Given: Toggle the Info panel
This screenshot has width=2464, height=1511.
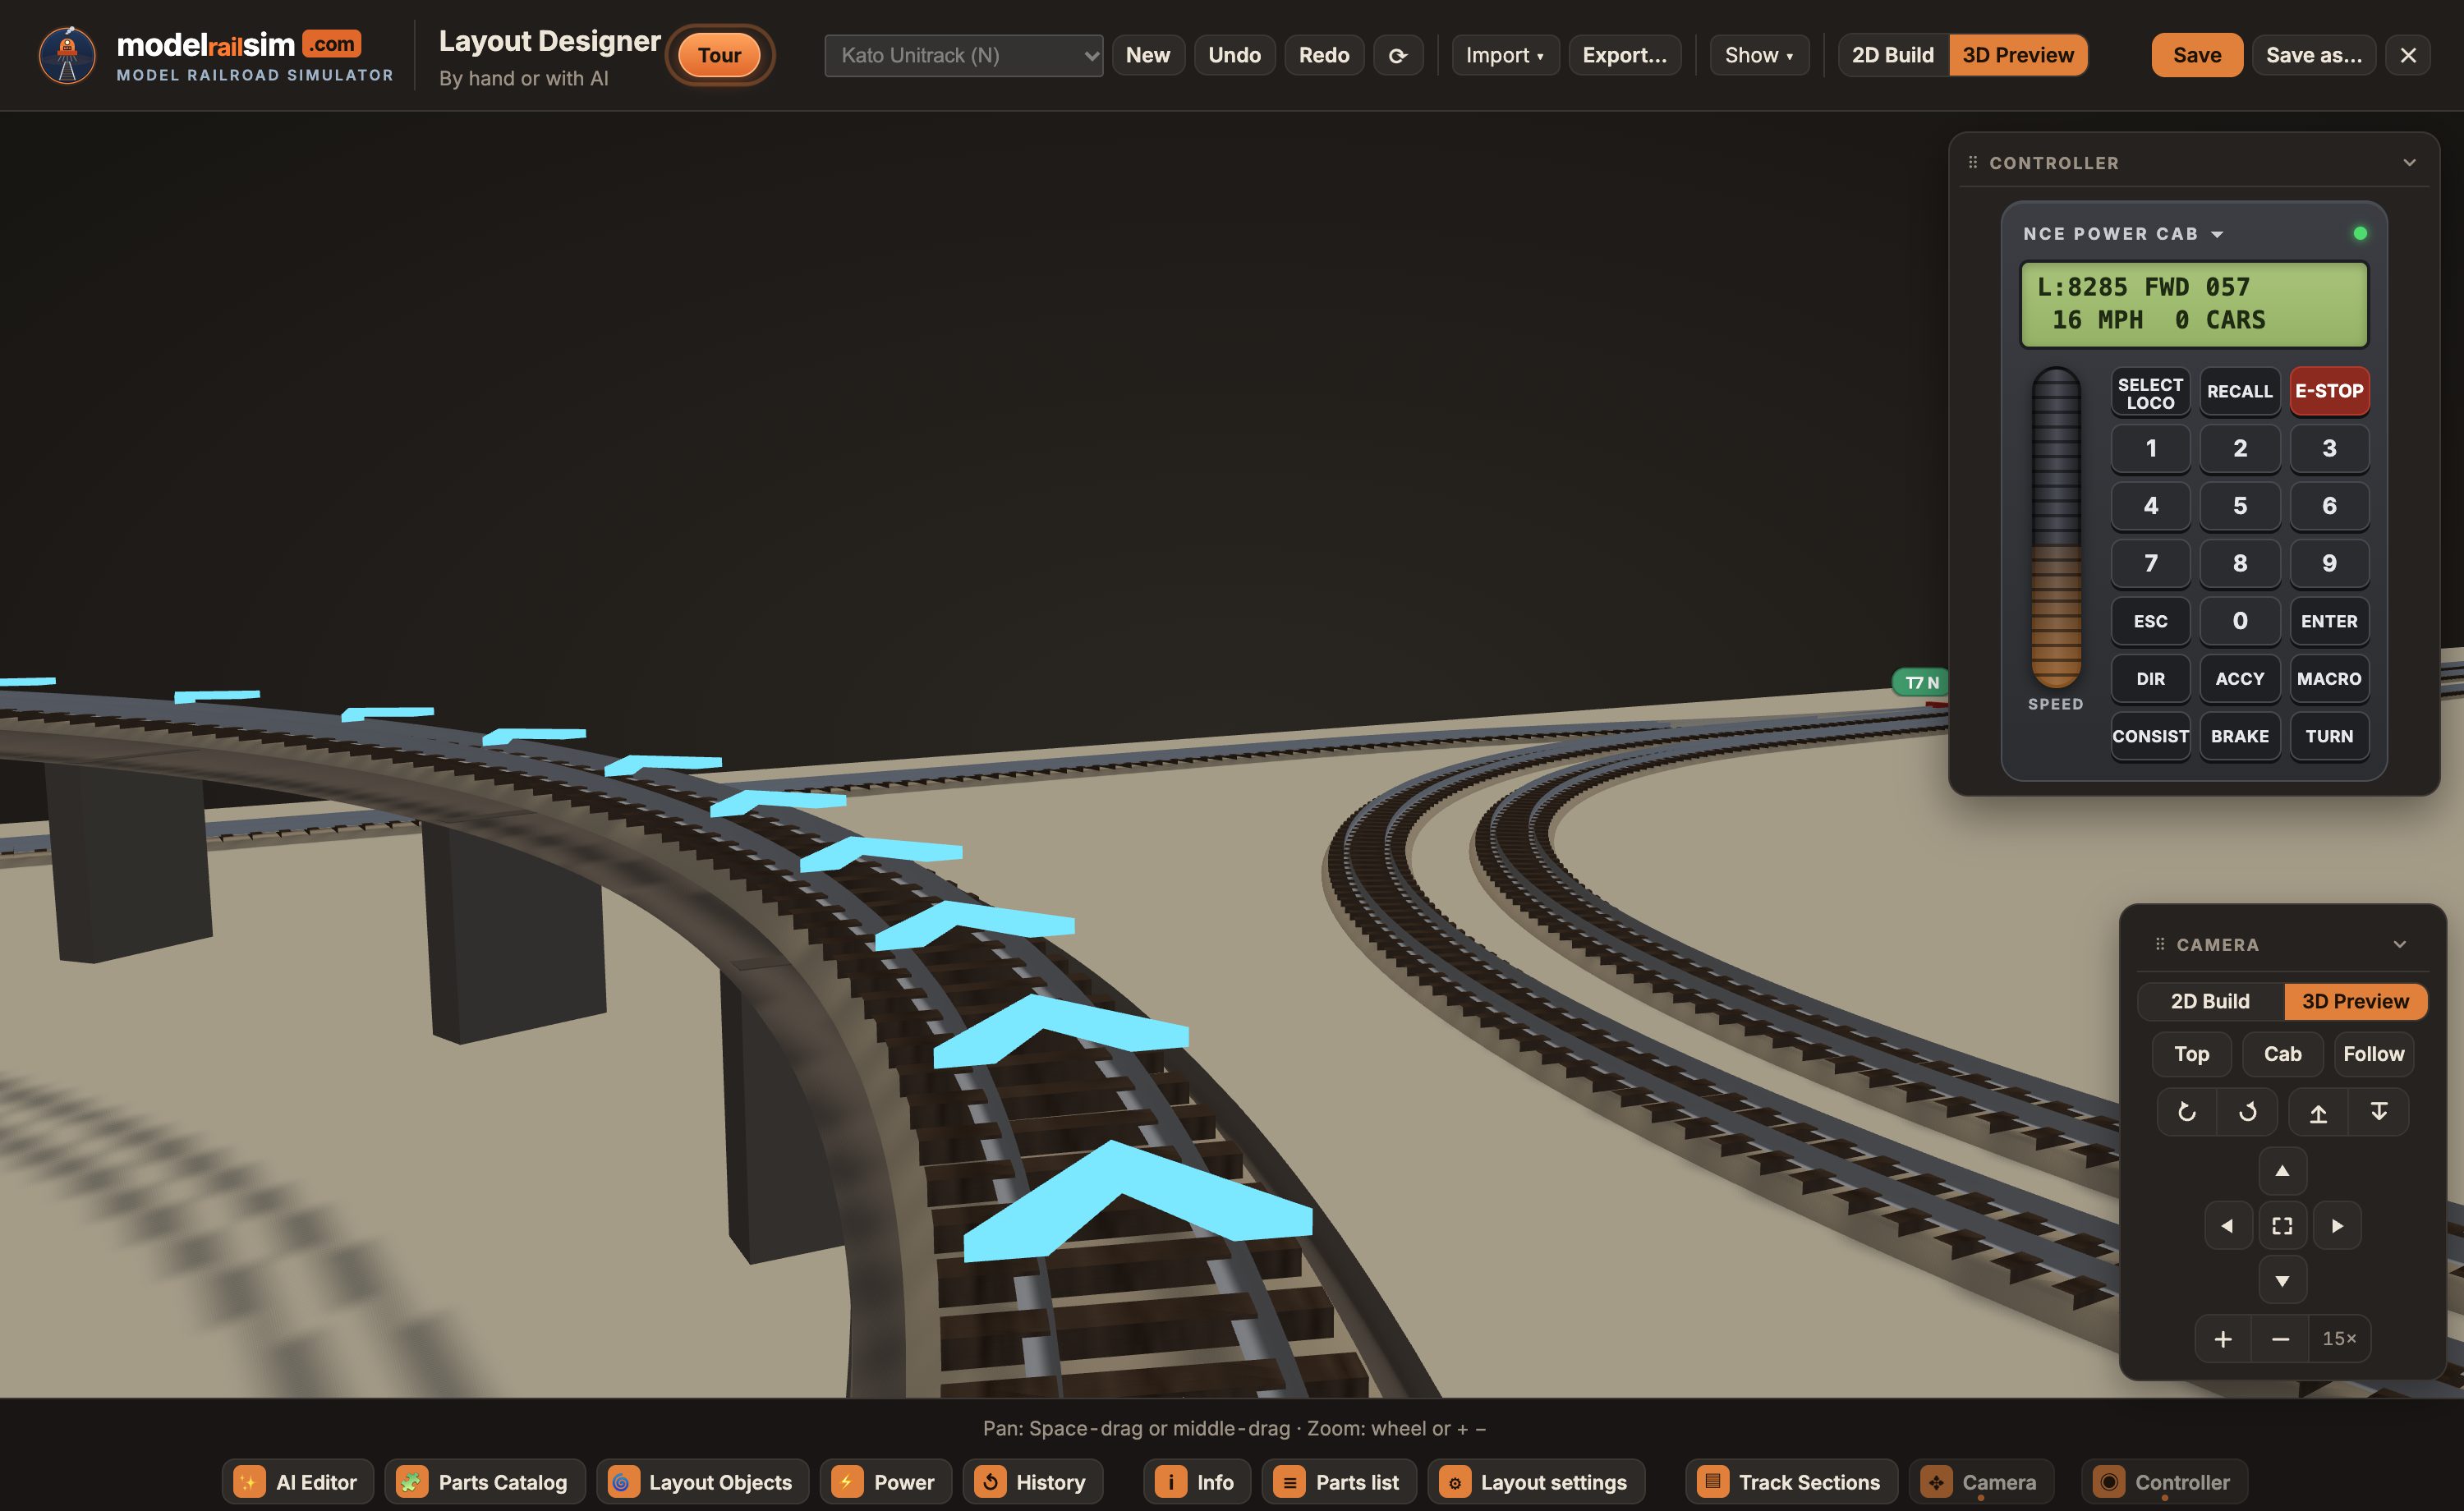Looking at the screenshot, I should (x=1197, y=1481).
